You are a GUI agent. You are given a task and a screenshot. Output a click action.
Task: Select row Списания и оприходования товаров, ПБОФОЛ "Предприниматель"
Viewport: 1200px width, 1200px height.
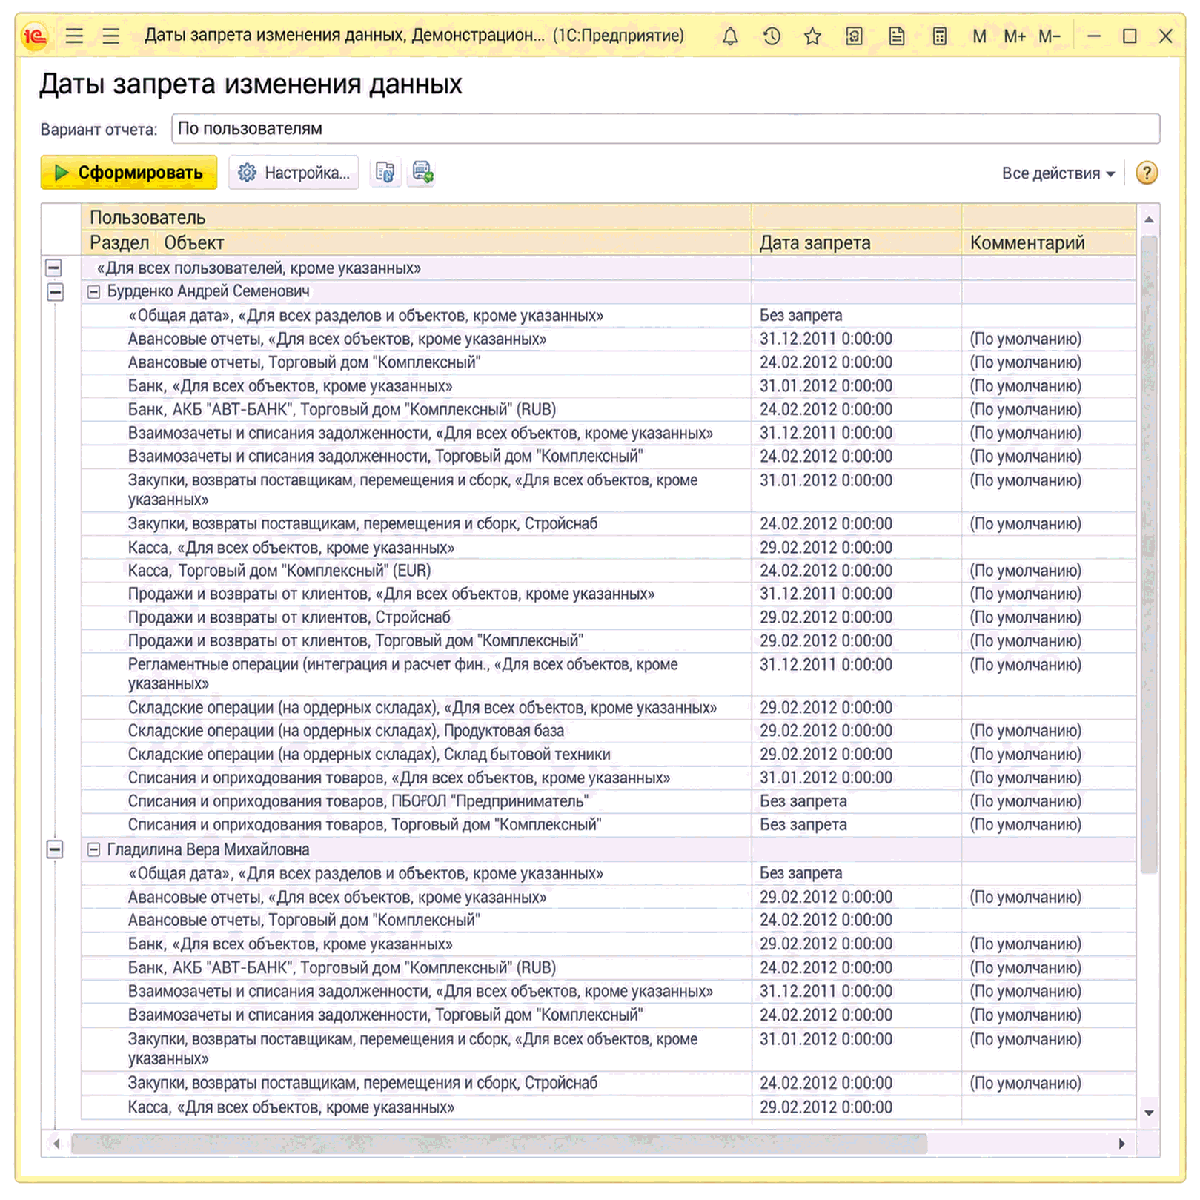(x=609, y=801)
